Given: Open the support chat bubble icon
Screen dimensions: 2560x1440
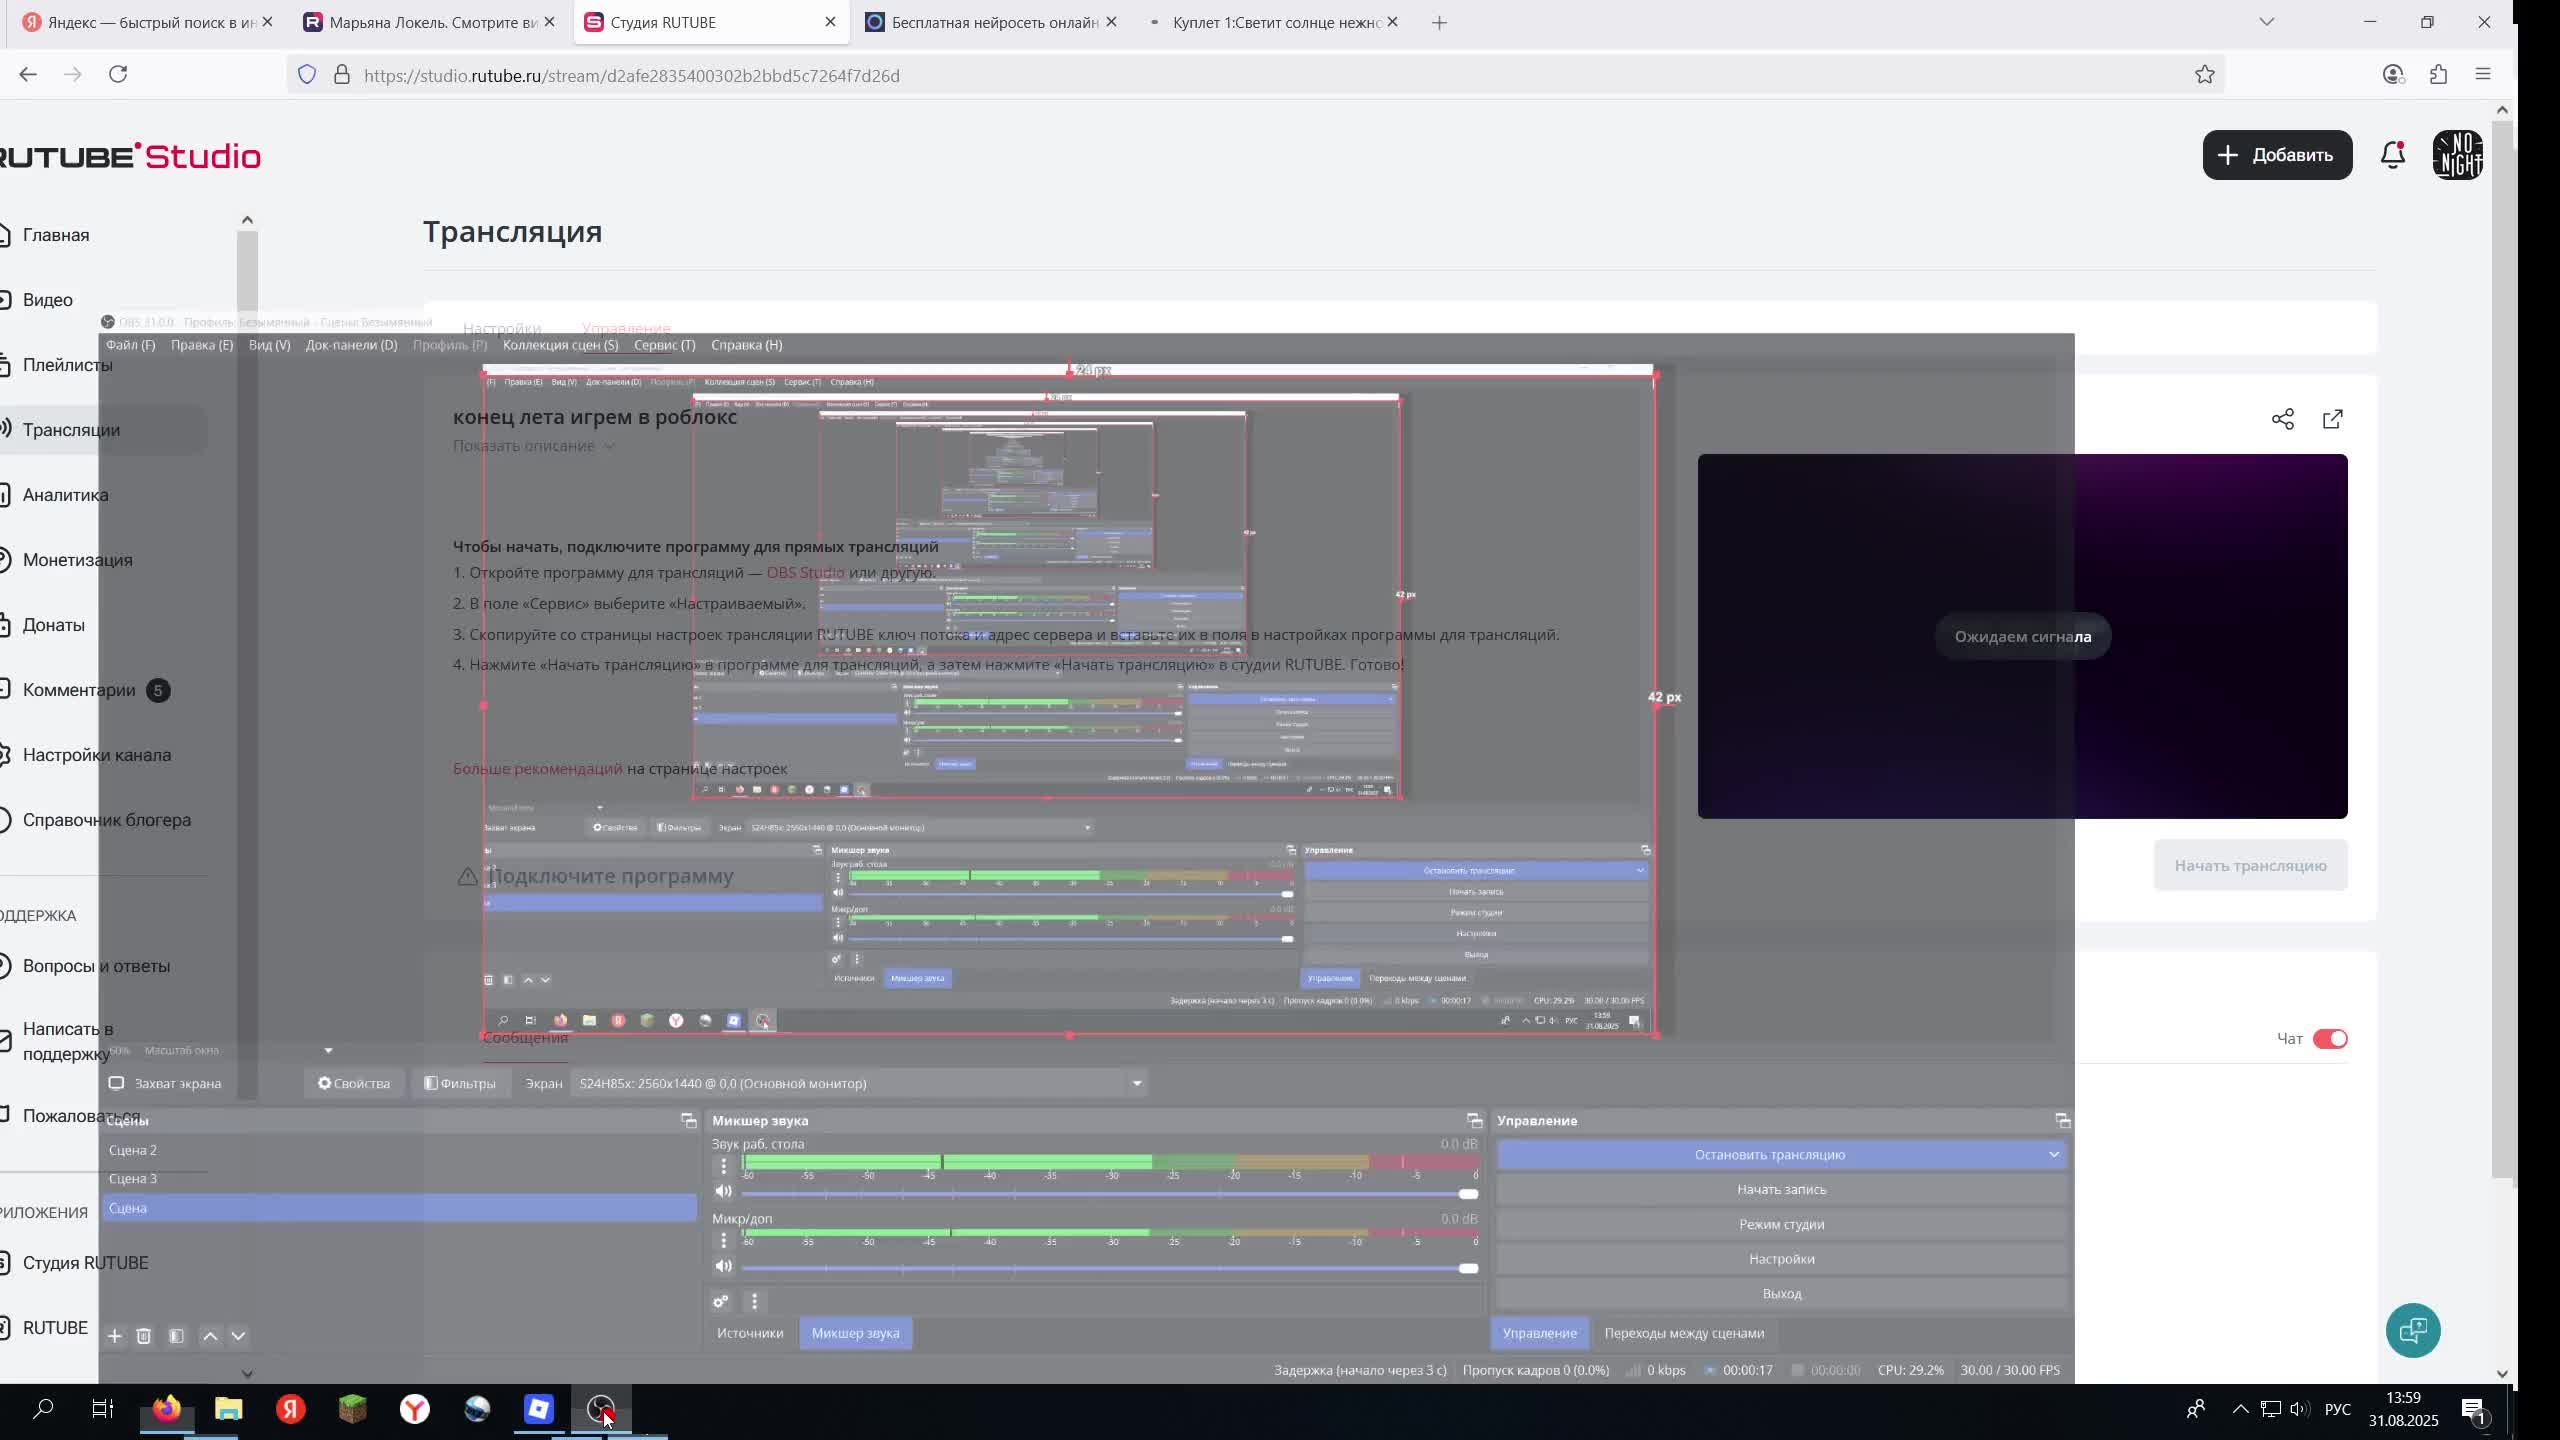Looking at the screenshot, I should 2412,1330.
